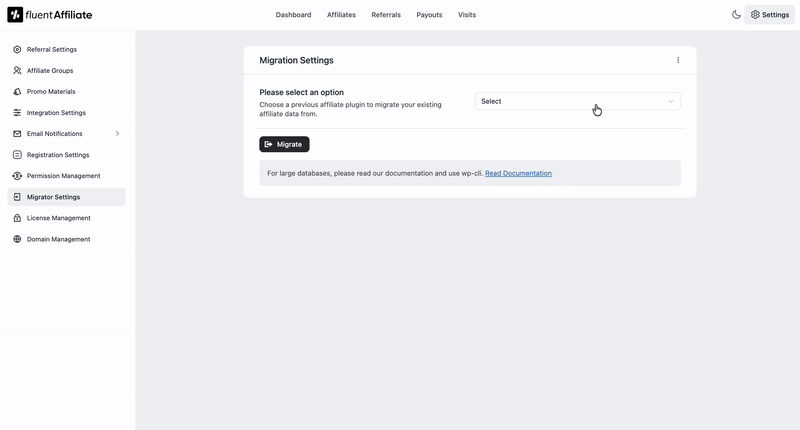Click the Domain Management globe icon
Screen dimensions: 800x430
pyautogui.click(x=17, y=239)
